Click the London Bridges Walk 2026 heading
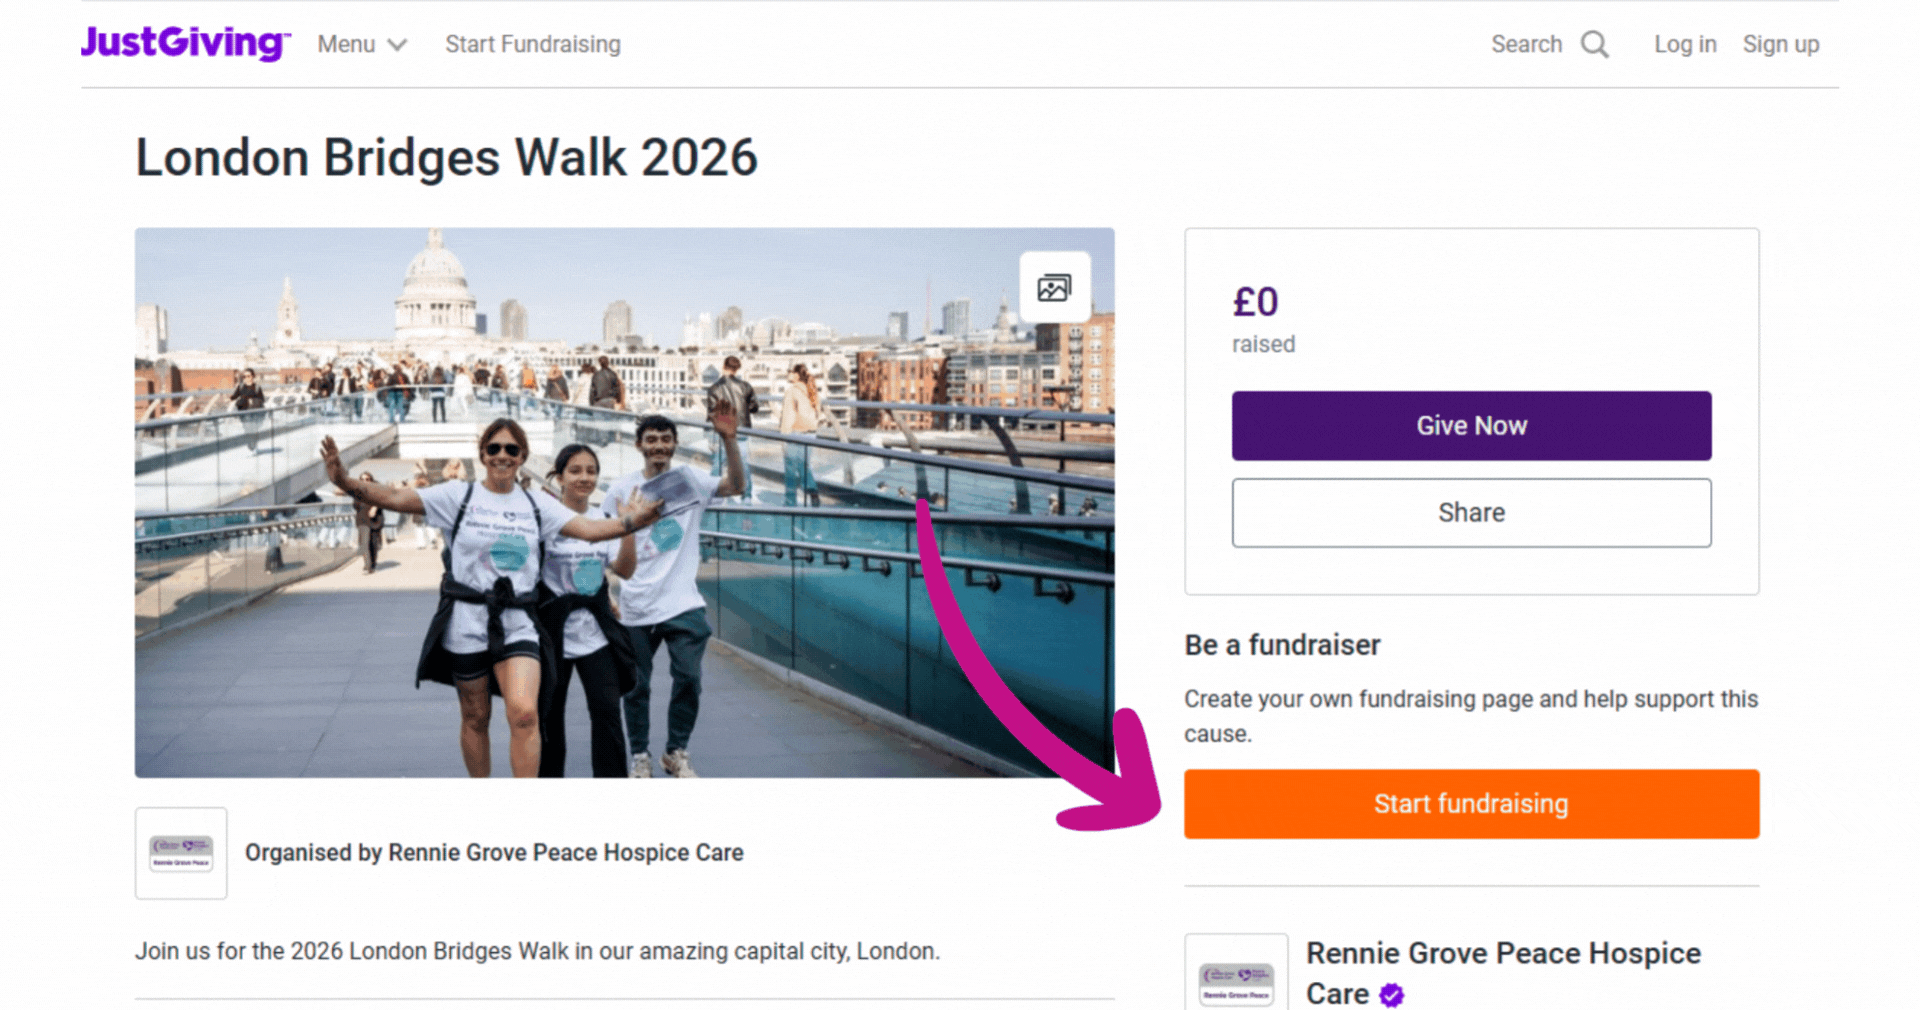Viewport: 1920px width, 1010px height. tap(446, 158)
